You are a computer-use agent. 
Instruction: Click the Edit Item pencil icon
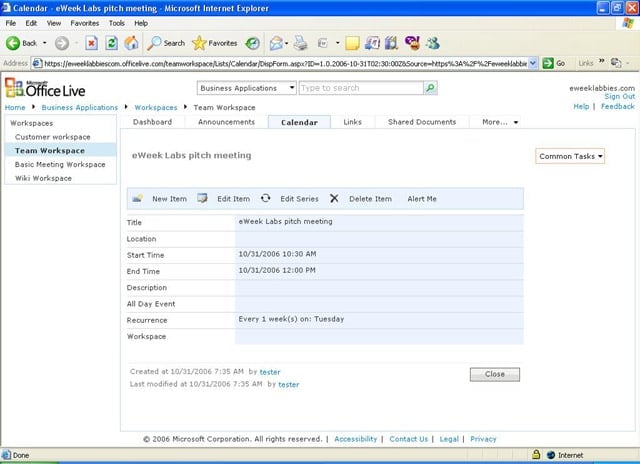coord(202,198)
